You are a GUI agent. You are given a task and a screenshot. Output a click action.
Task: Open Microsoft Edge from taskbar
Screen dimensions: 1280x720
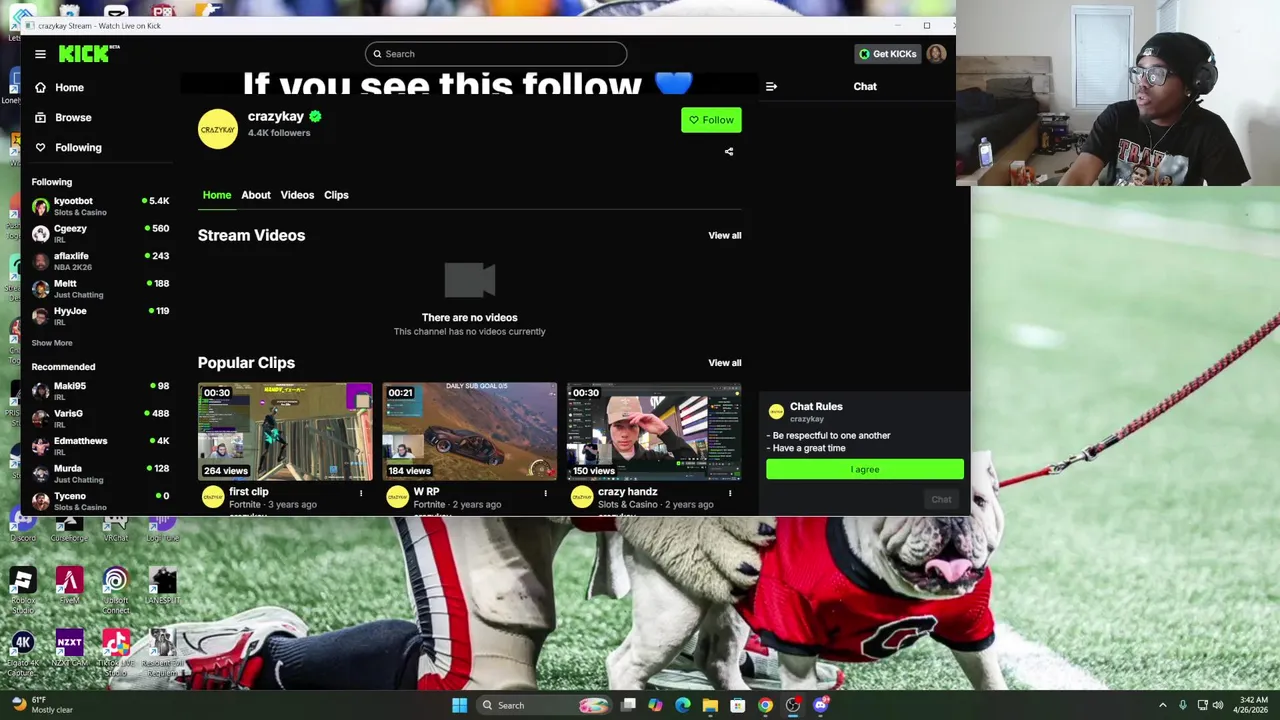[x=683, y=706]
